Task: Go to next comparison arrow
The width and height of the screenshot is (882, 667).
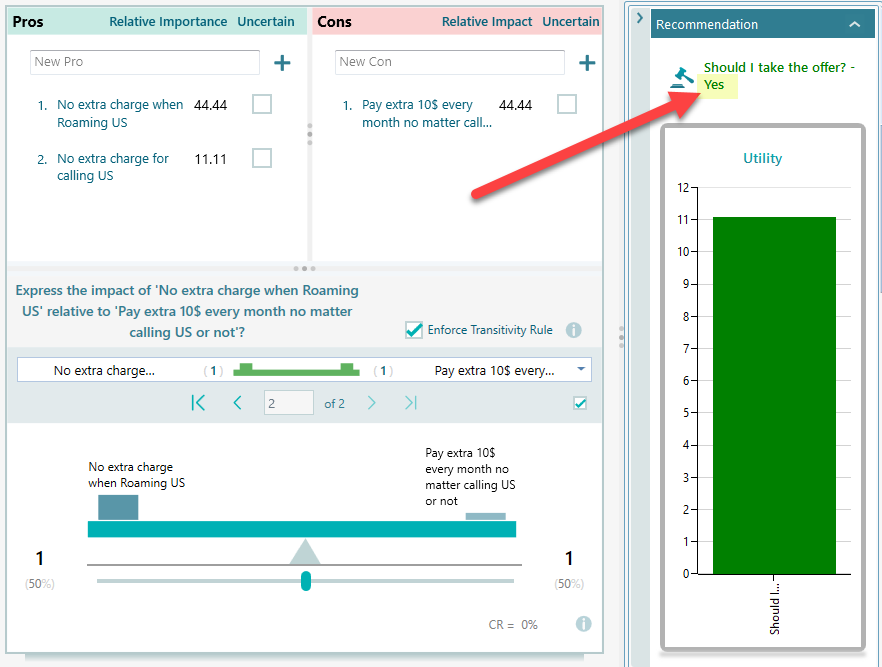Action: [371, 403]
